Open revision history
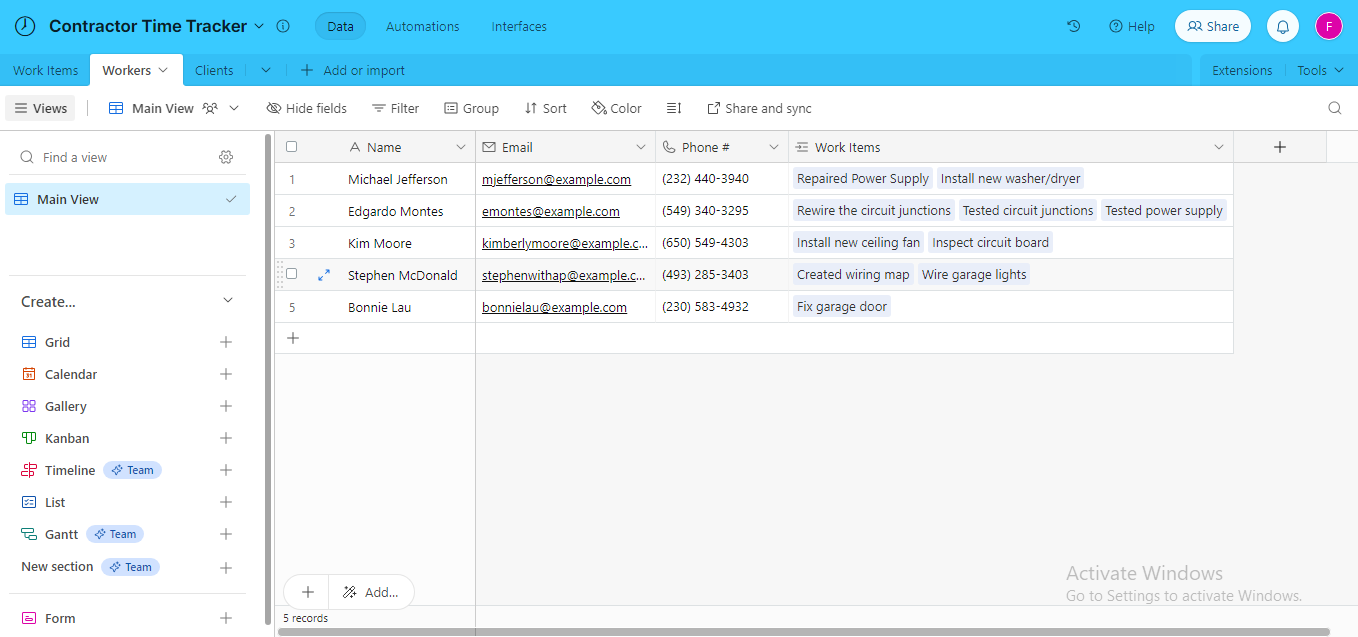This screenshot has height=637, width=1358. pyautogui.click(x=1073, y=26)
